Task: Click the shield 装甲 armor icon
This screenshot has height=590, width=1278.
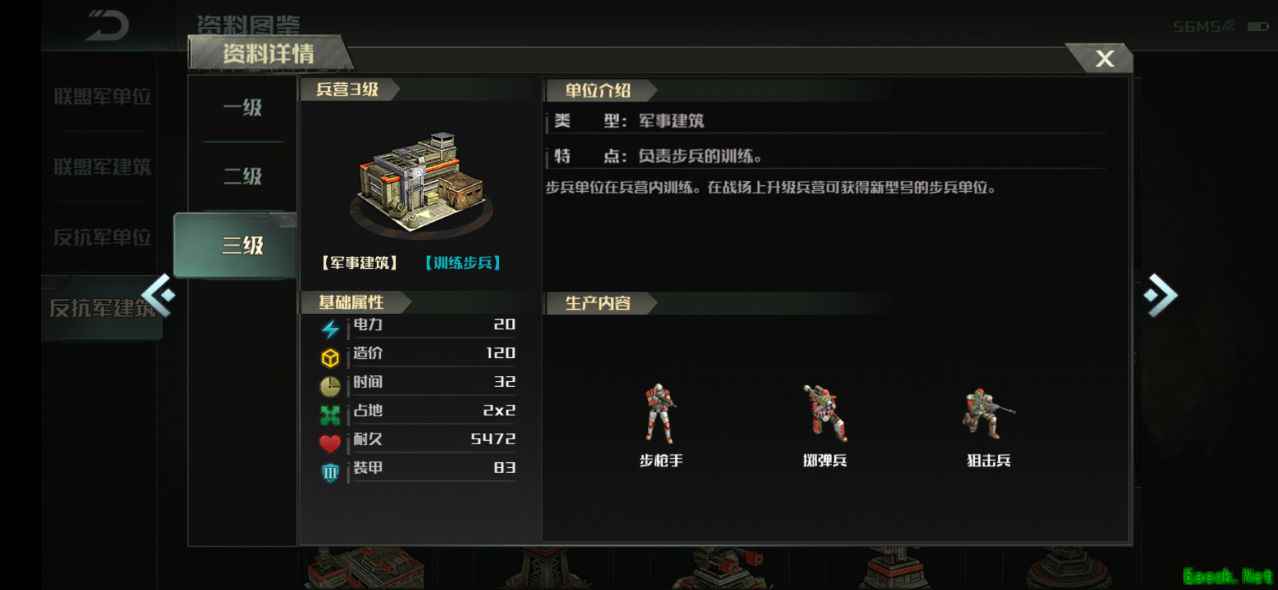Action: (x=330, y=472)
